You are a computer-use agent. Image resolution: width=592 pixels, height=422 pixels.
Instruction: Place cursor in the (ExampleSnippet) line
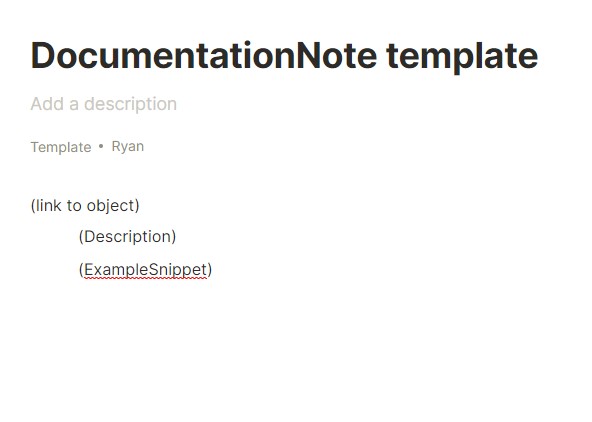tap(145, 270)
